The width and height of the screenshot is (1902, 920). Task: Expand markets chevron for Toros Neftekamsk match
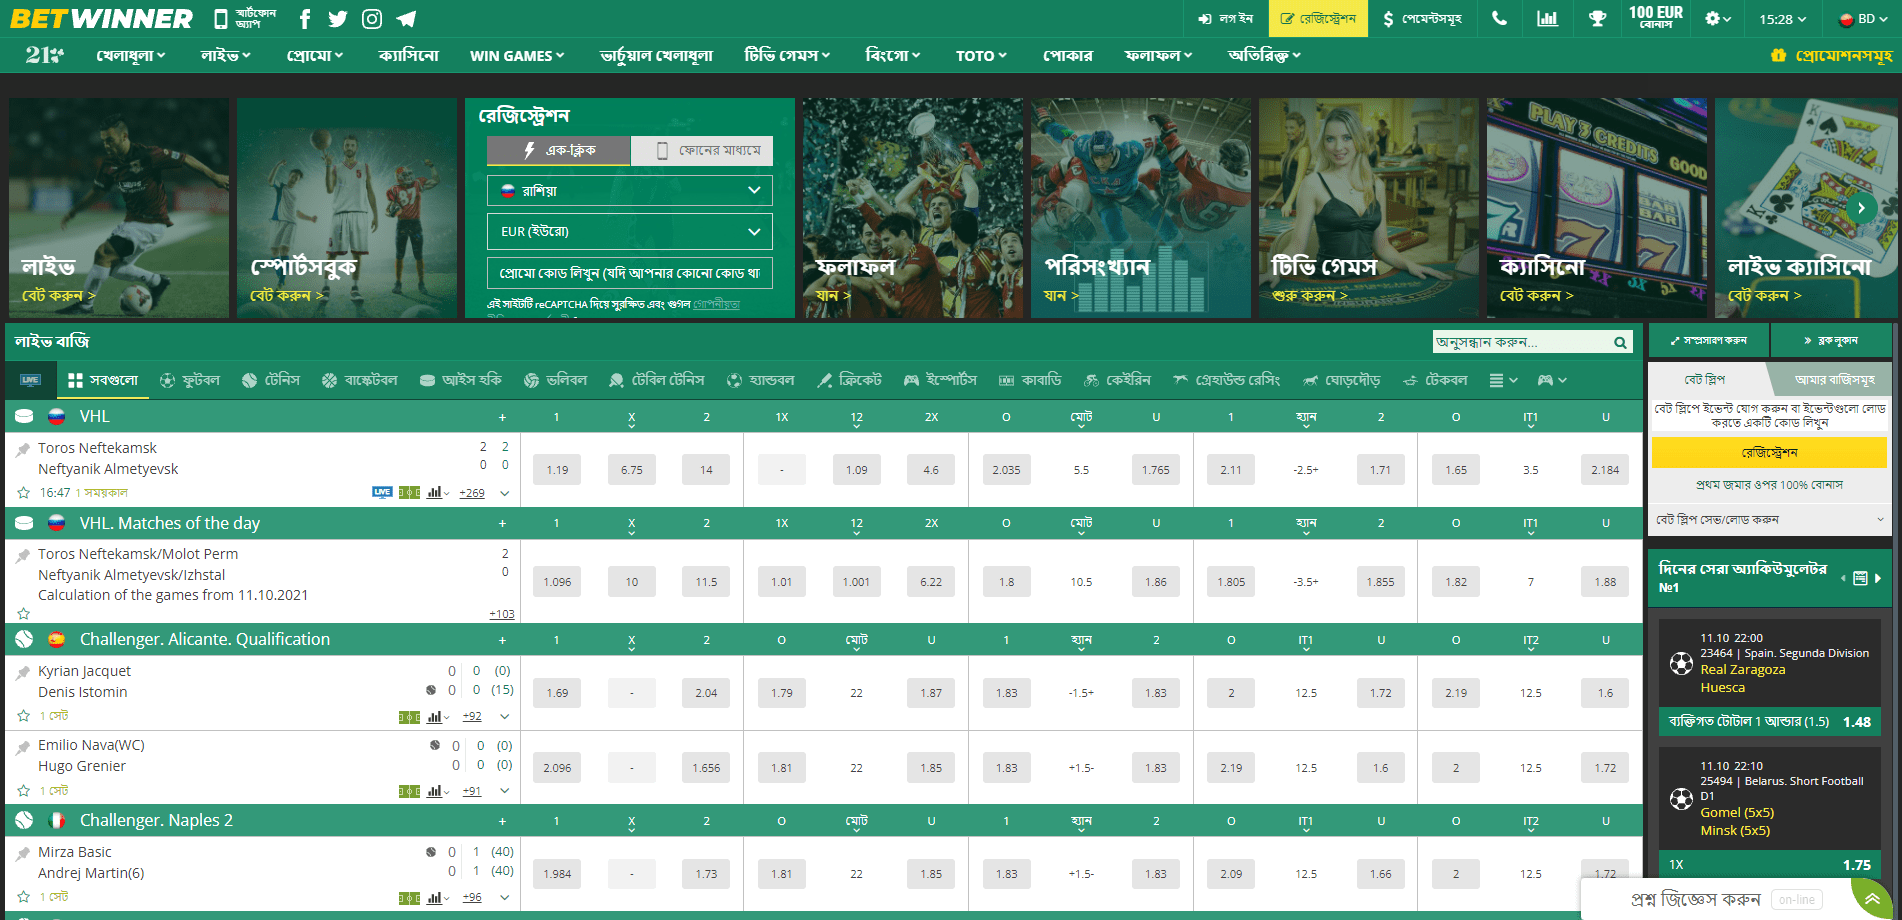(x=505, y=493)
